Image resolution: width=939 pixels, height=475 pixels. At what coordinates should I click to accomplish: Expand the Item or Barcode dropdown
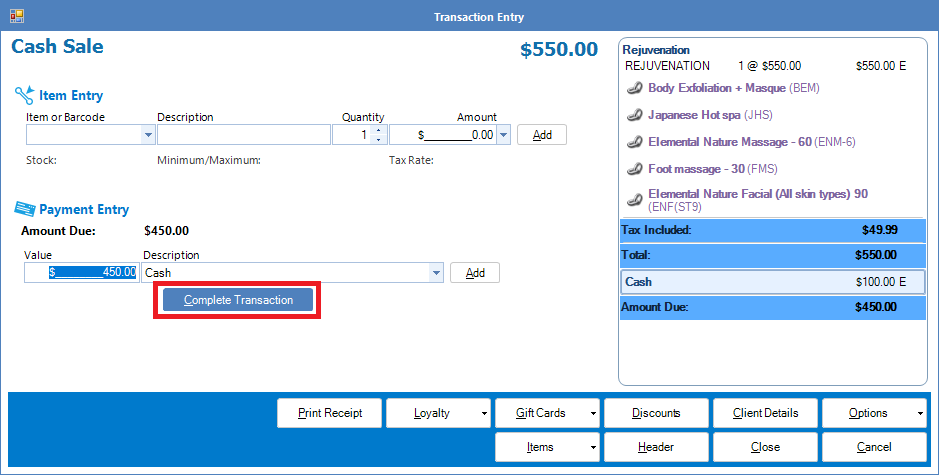(x=149, y=135)
